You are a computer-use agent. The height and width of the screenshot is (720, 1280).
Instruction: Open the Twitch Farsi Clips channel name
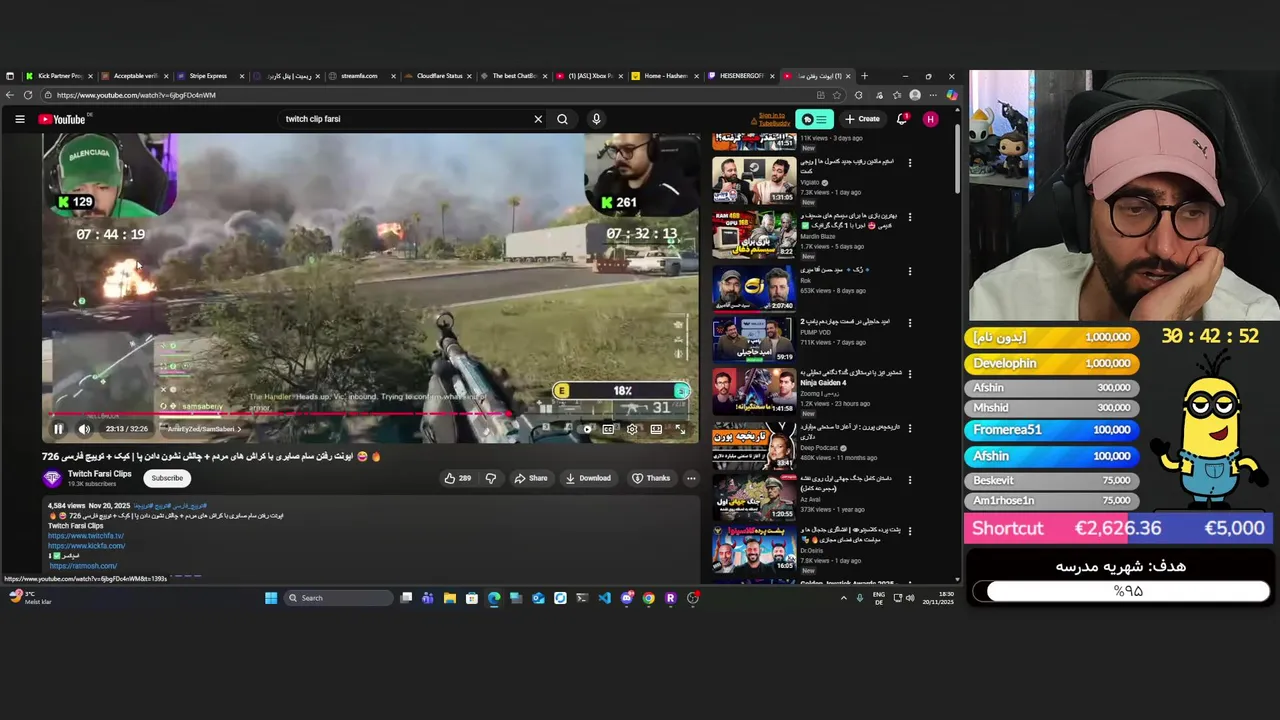(x=99, y=474)
